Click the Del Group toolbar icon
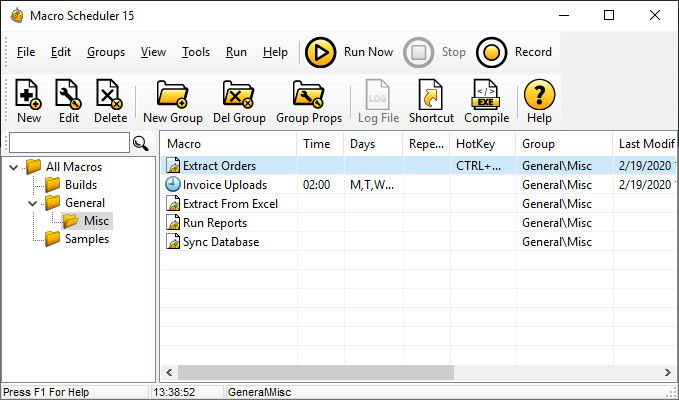679x400 pixels. 238,95
